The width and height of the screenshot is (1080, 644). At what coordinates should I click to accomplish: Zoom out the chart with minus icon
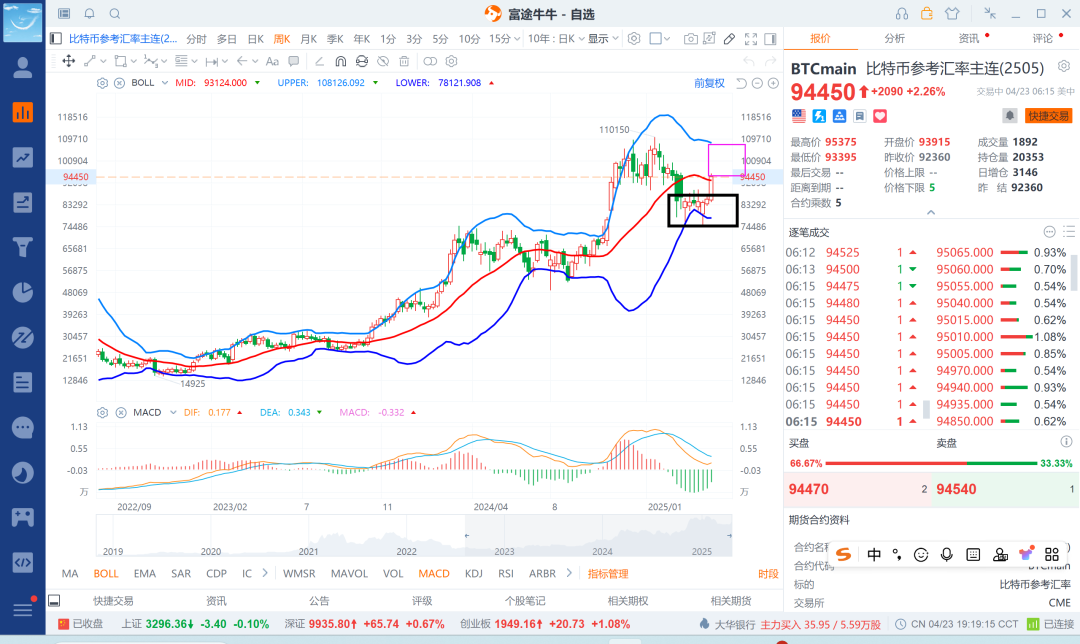(x=757, y=83)
